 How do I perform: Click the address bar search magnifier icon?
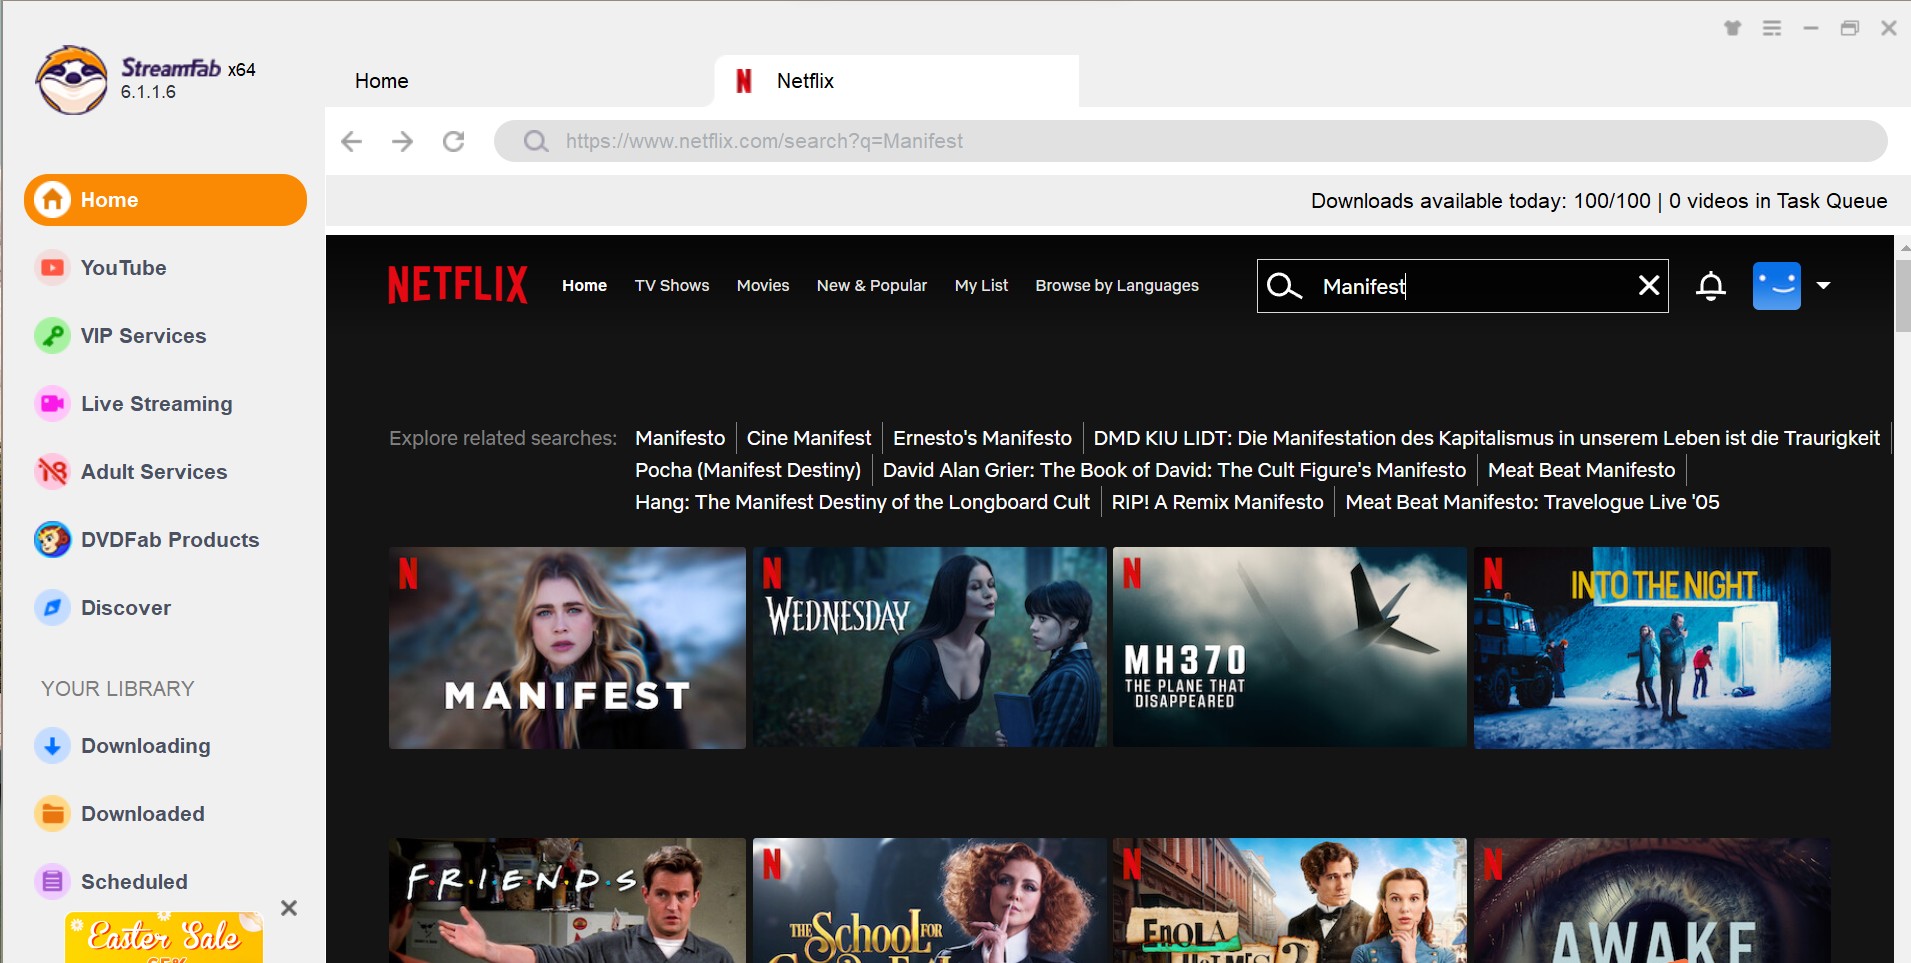click(x=536, y=141)
